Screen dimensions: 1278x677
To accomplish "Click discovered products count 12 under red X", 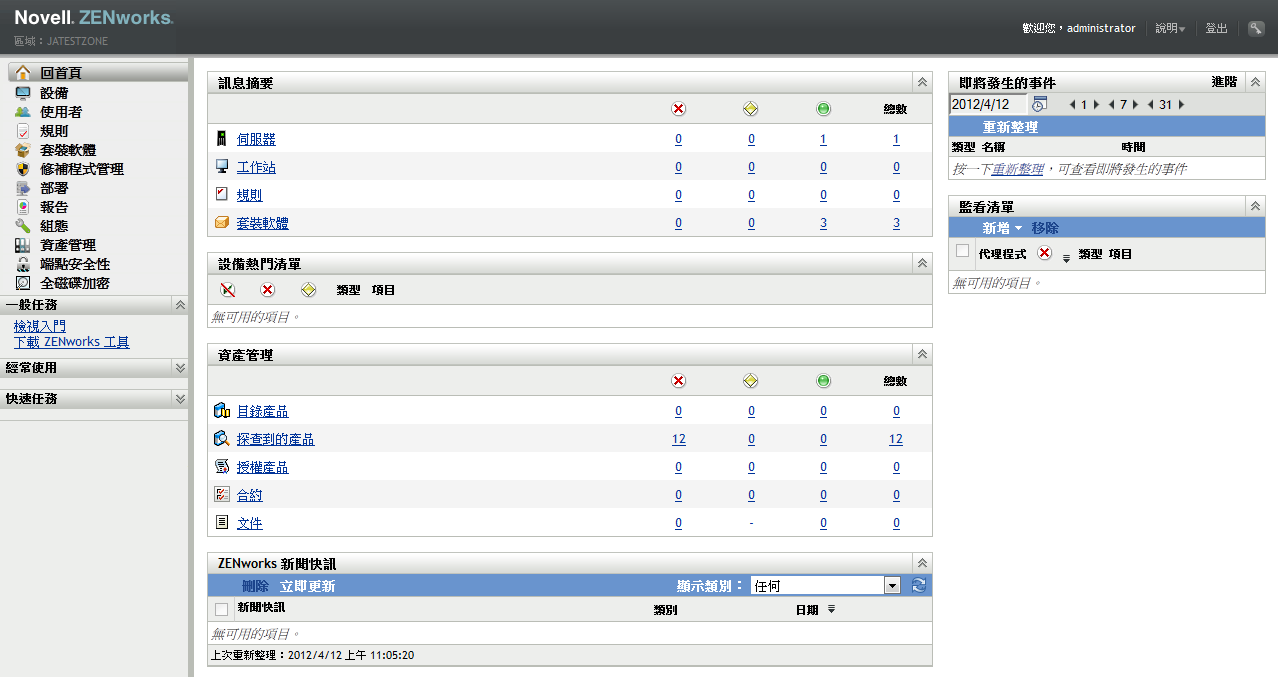I will tap(679, 439).
